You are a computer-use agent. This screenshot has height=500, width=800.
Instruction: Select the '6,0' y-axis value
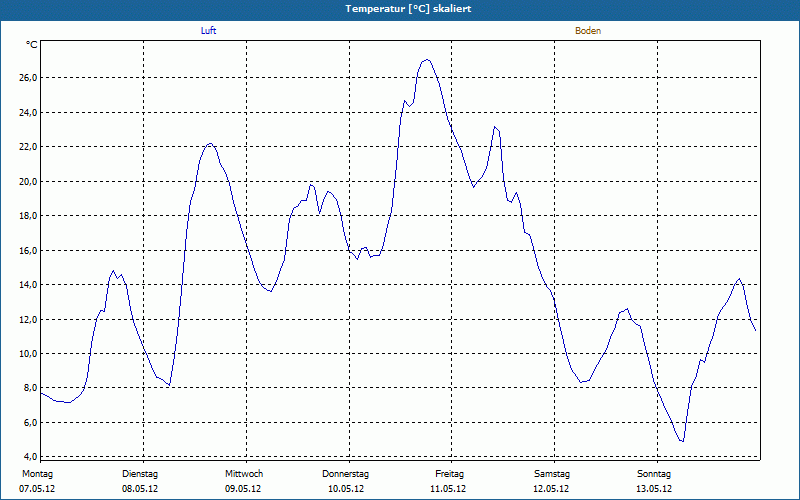tap(31, 422)
